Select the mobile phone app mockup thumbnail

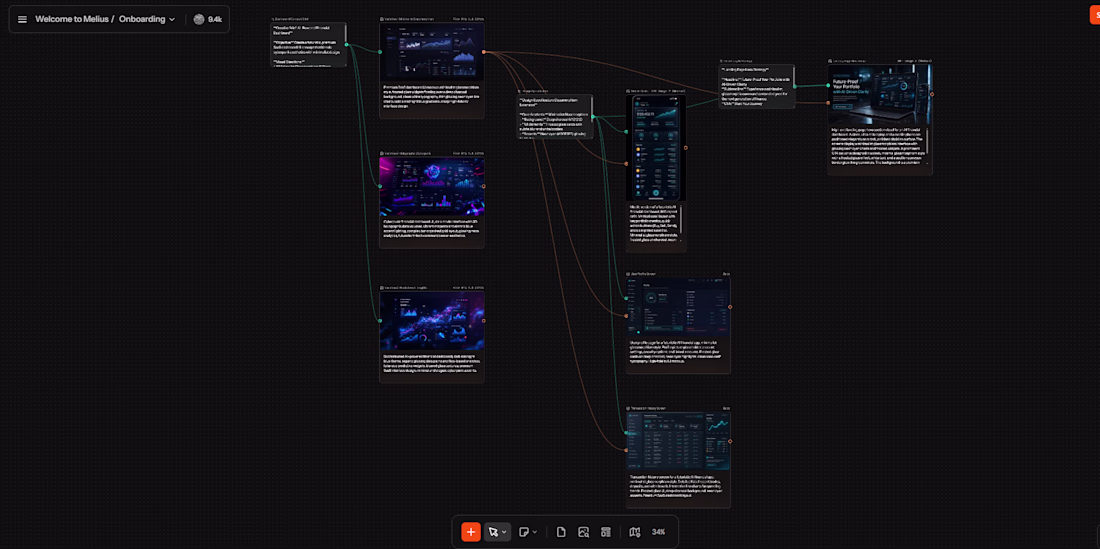point(656,147)
